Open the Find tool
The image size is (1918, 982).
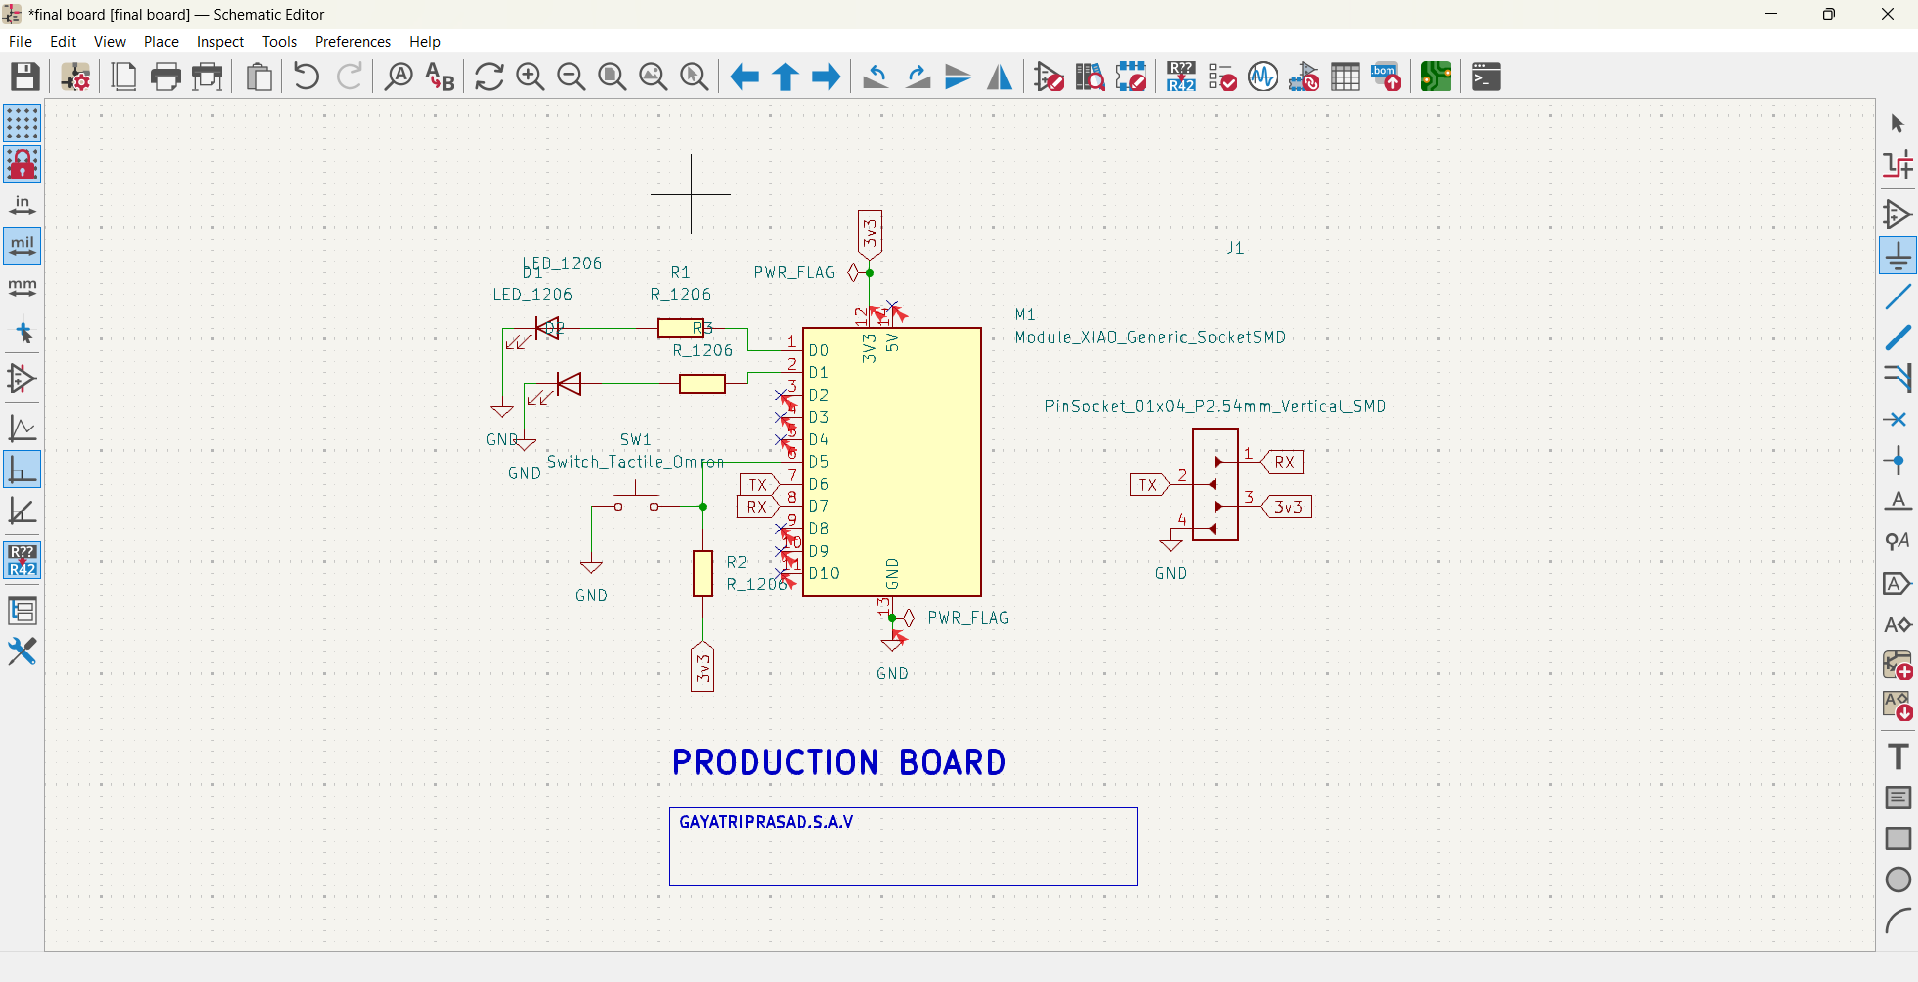[399, 77]
